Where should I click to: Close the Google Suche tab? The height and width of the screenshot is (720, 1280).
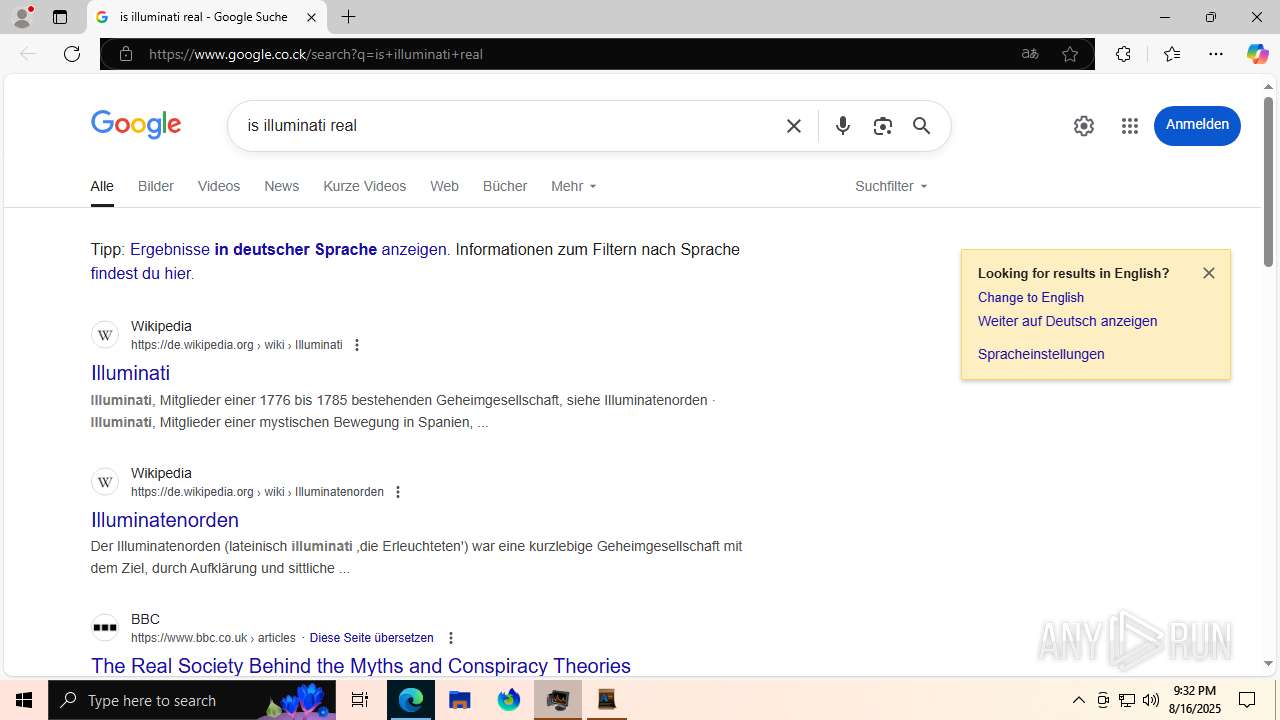[311, 17]
